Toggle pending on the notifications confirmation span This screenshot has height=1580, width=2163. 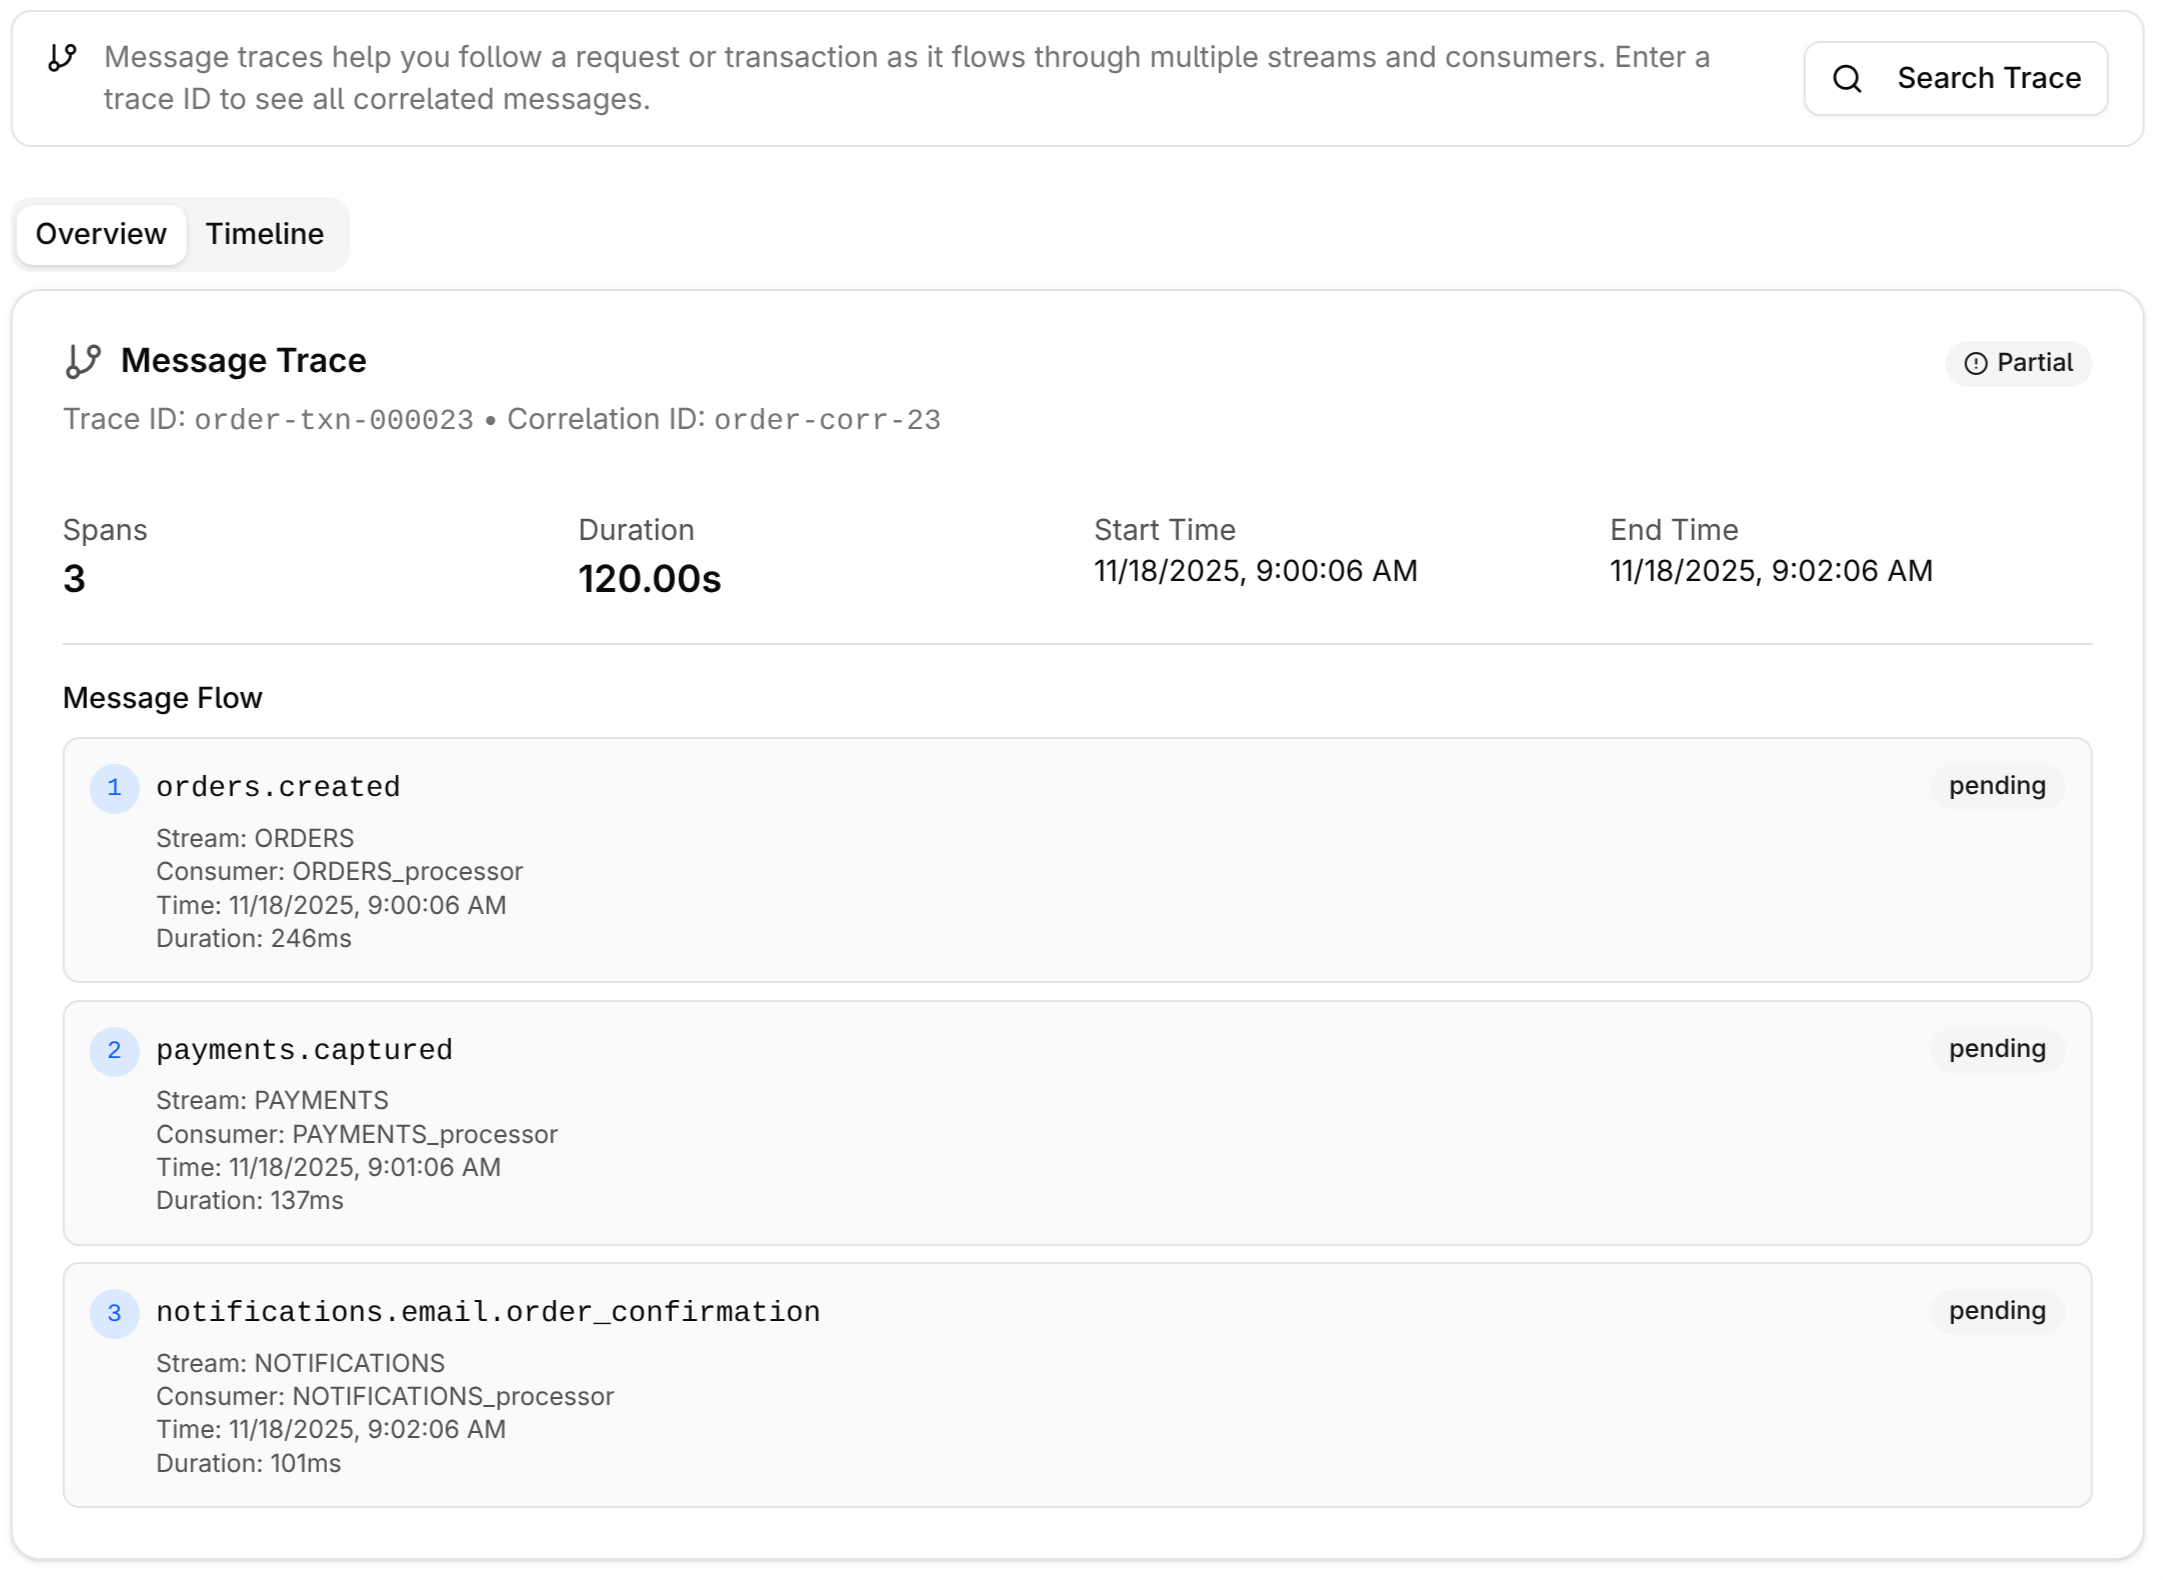pyautogui.click(x=1996, y=1311)
